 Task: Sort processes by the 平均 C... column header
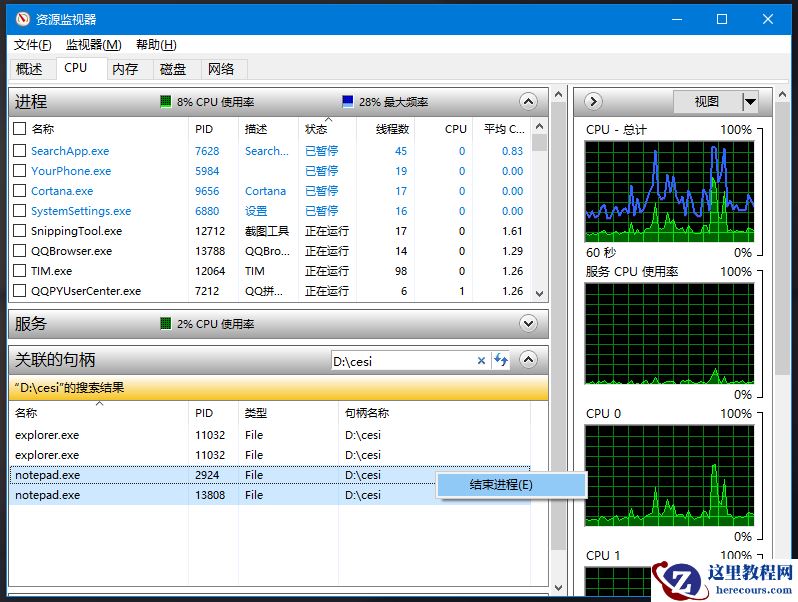click(x=502, y=129)
